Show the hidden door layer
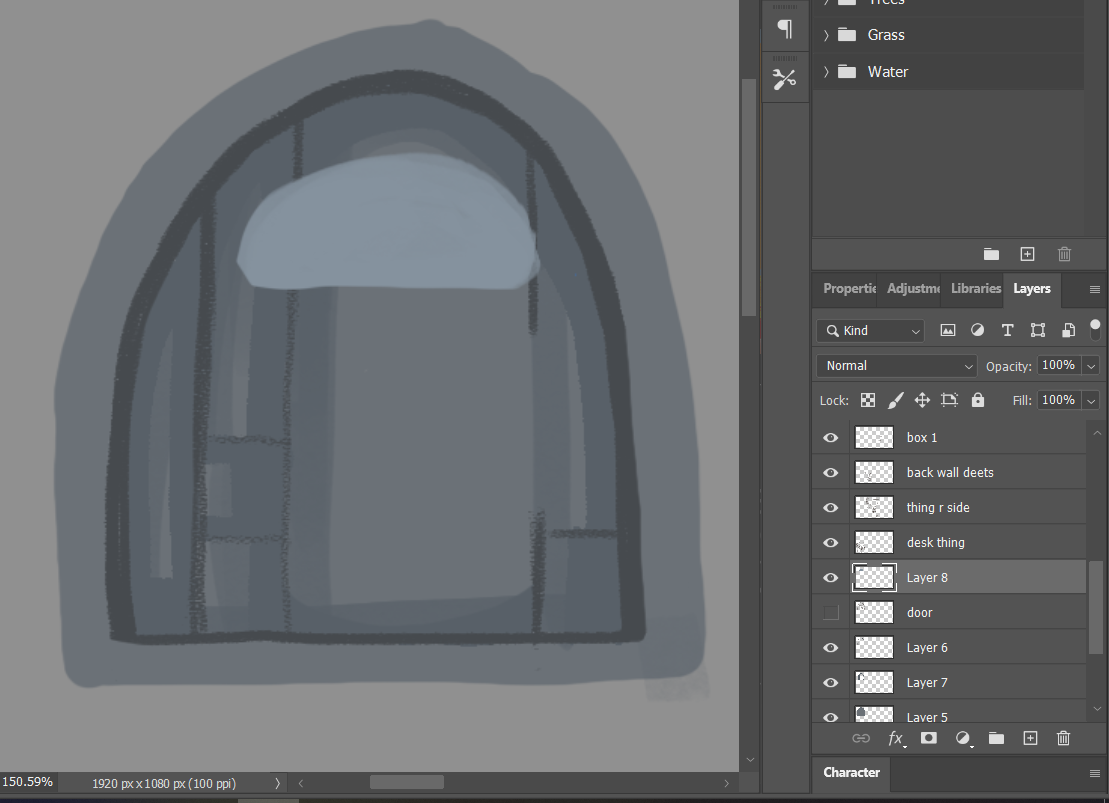 [830, 613]
